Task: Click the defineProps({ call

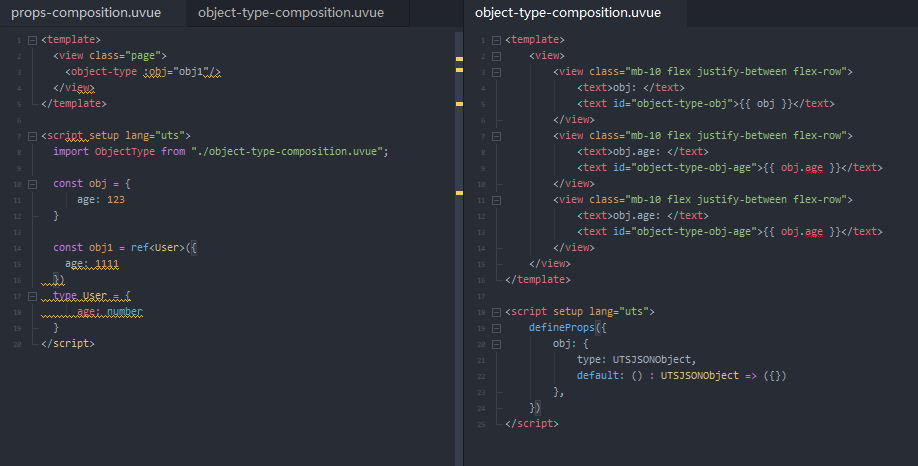Action: pos(567,328)
